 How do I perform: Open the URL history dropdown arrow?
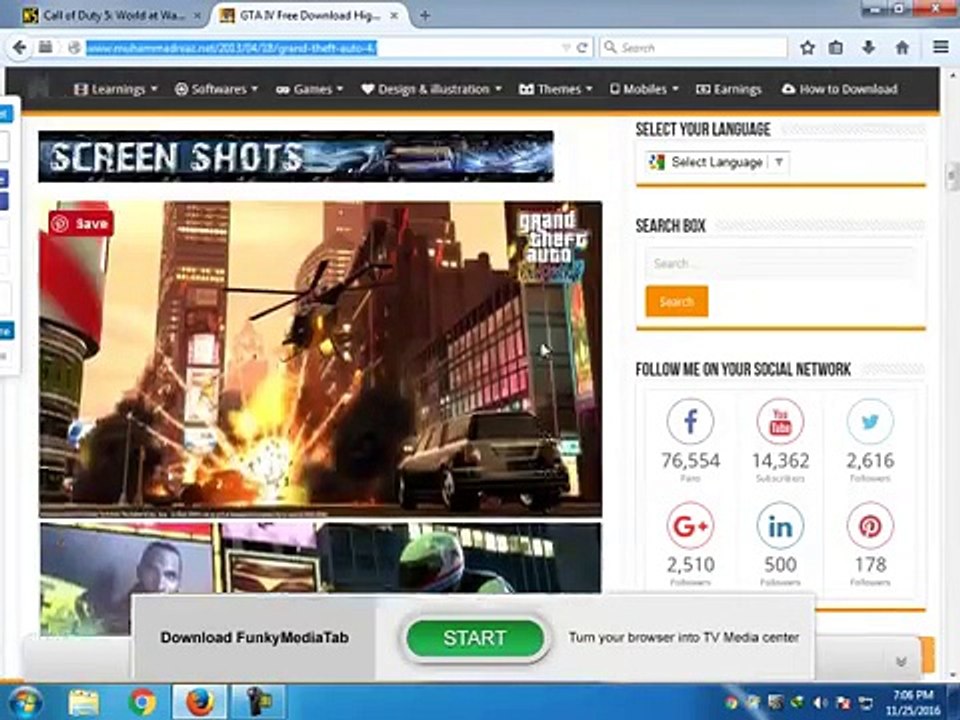click(566, 48)
